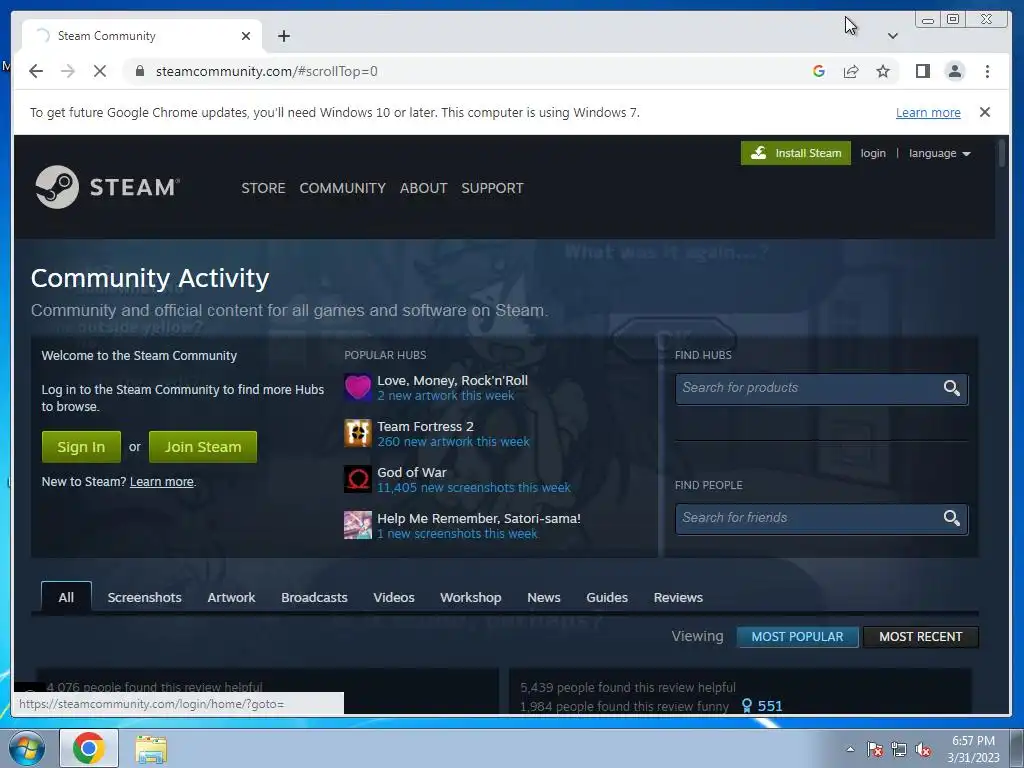Click the padlock site info icon
The width and height of the screenshot is (1024, 768).
coord(139,71)
